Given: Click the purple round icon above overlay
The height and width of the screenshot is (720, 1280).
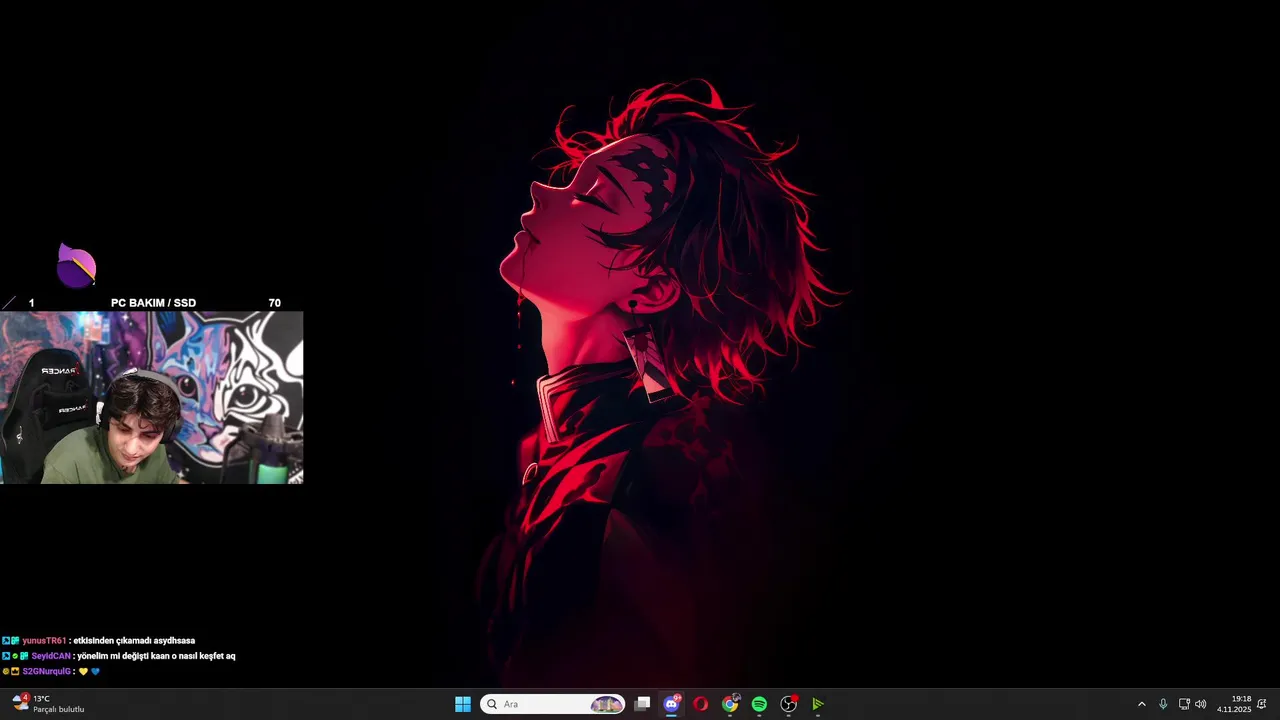Looking at the screenshot, I should click(x=76, y=265).
